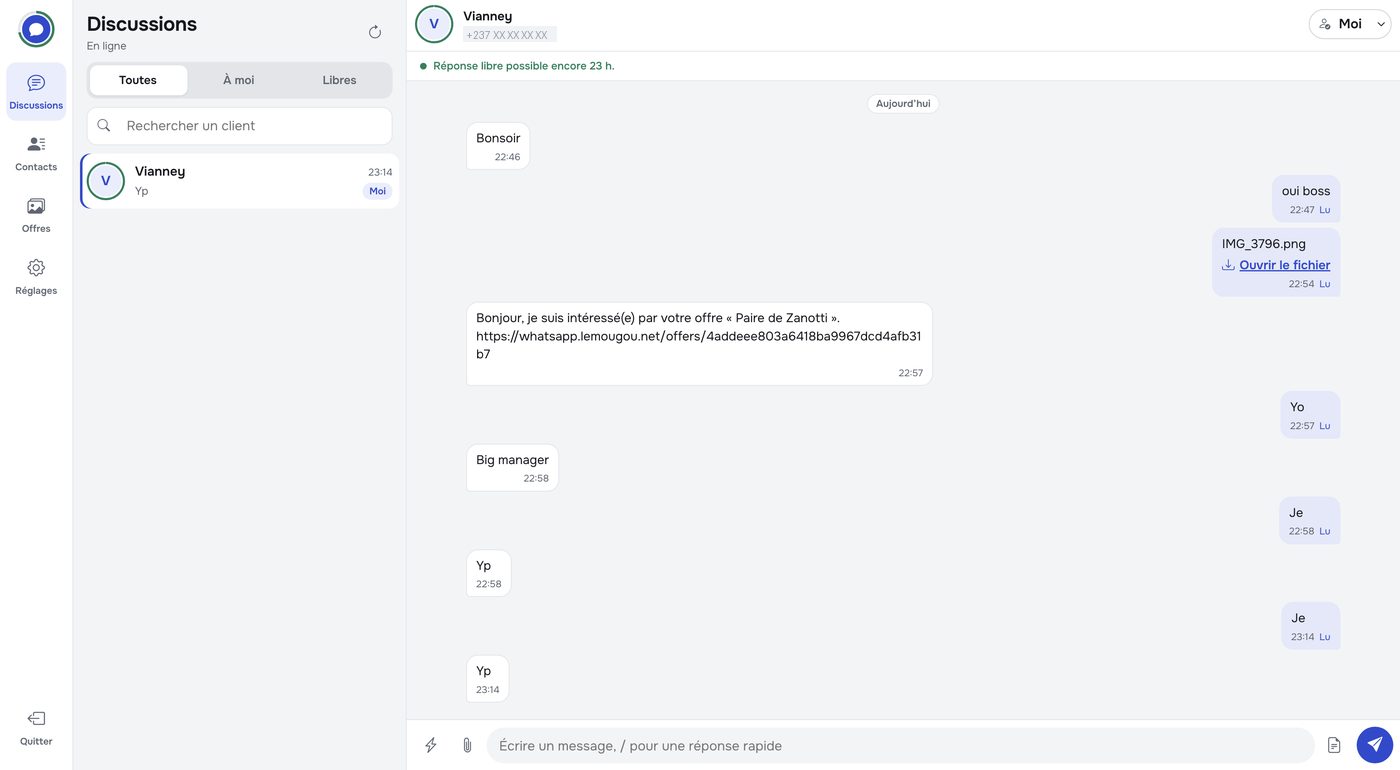Send the message with the paper plane button
The image size is (1400, 770).
pos(1374,745)
